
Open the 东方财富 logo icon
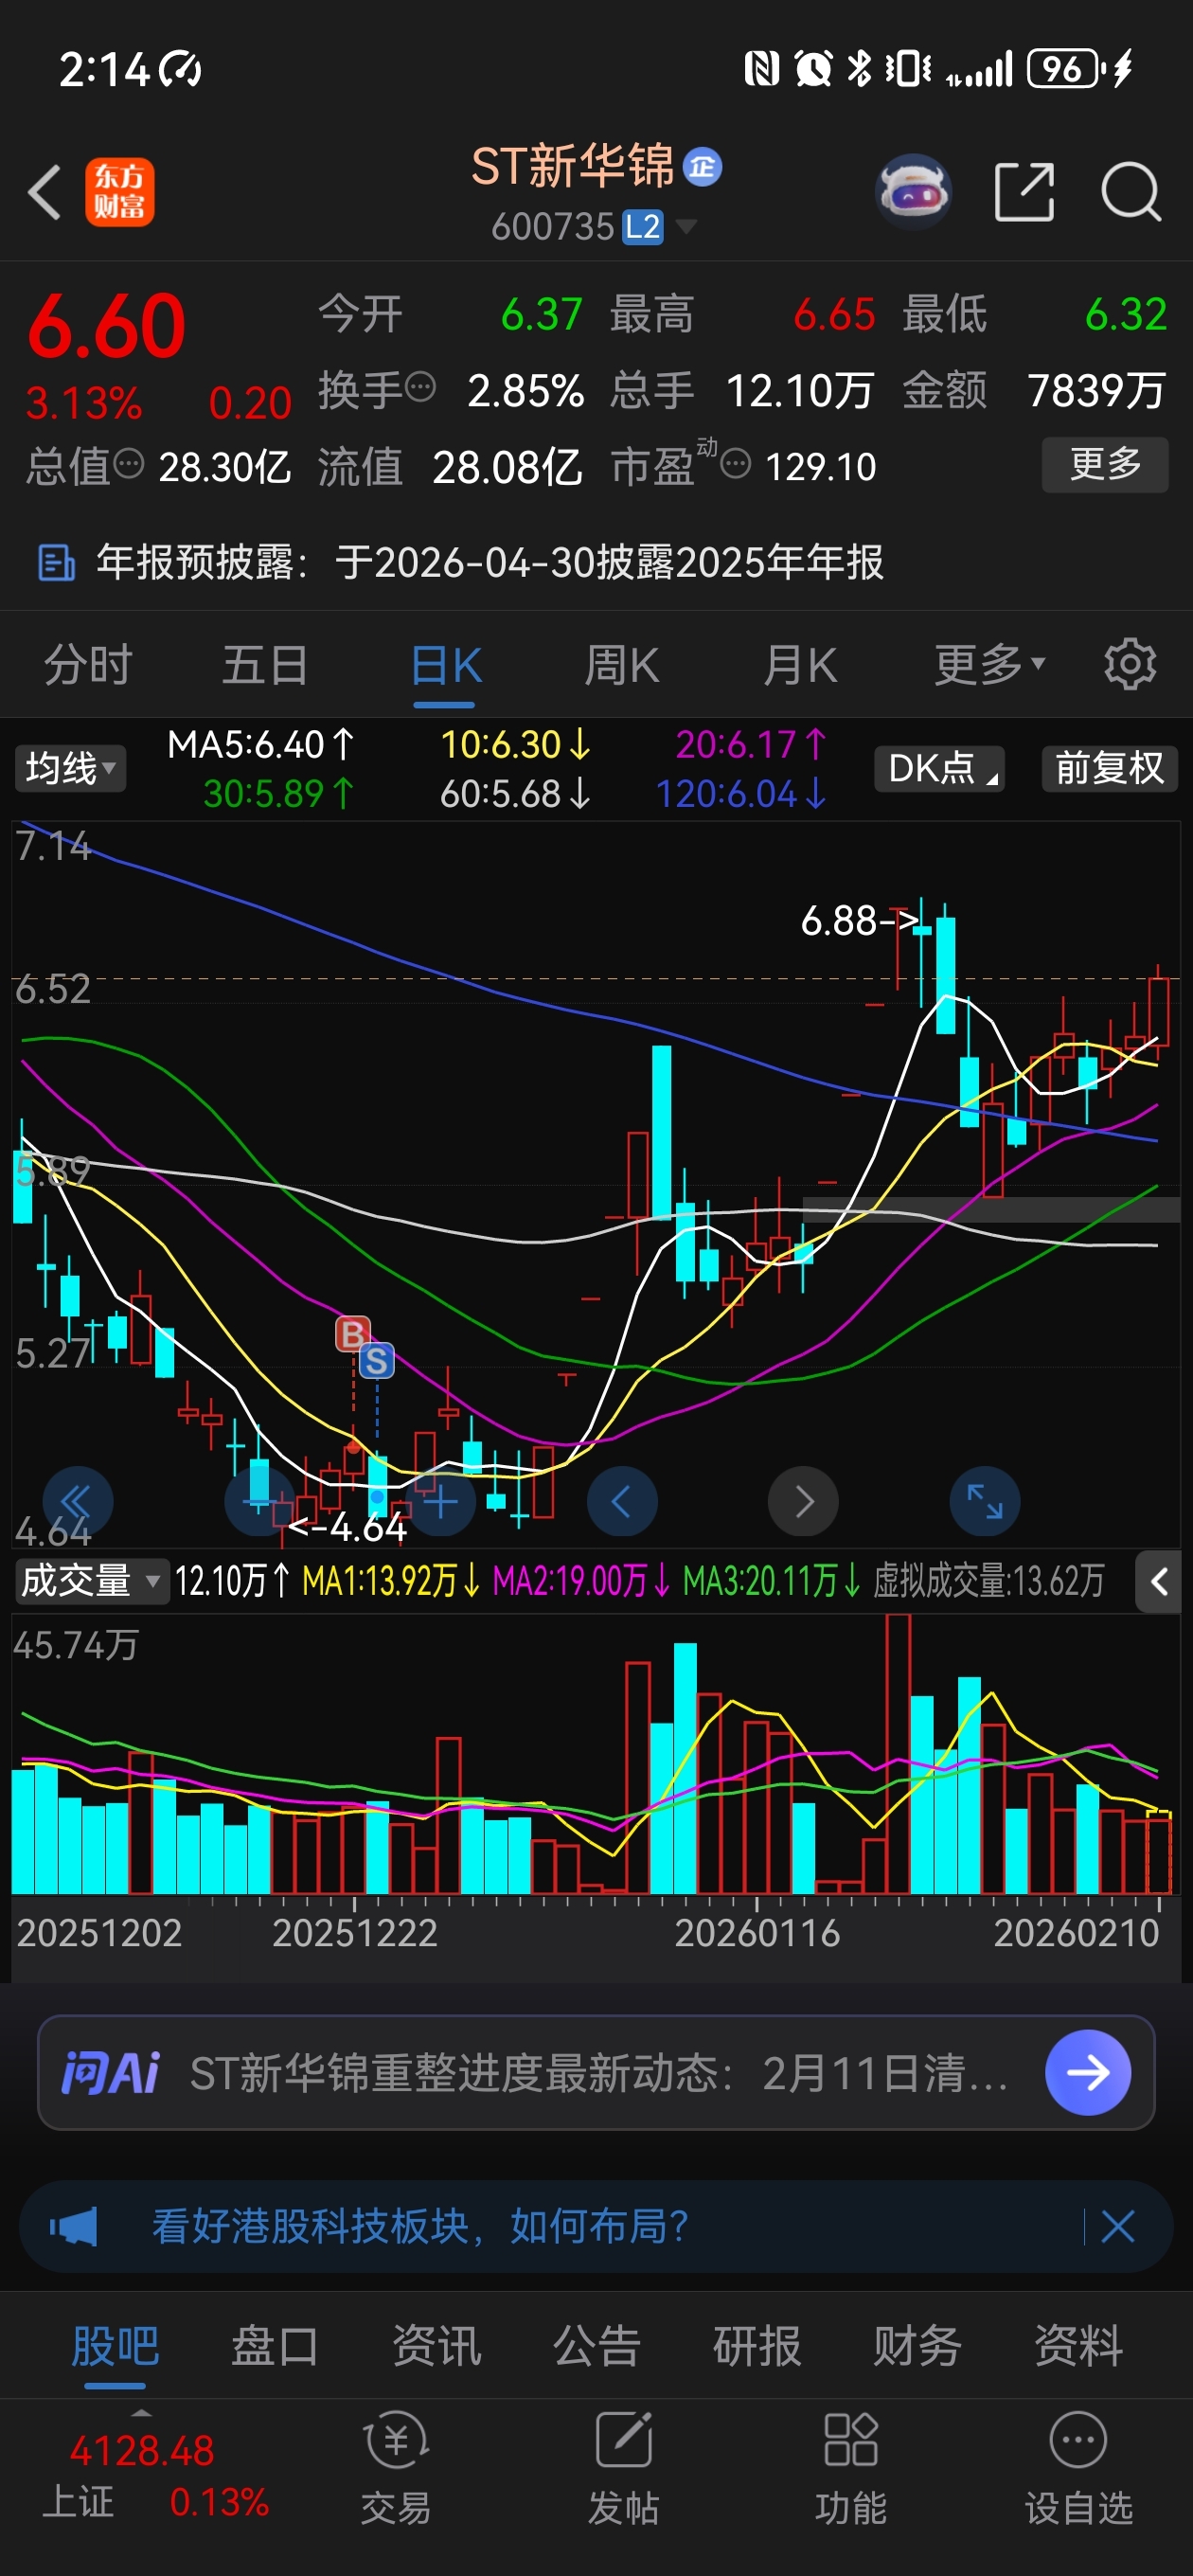click(x=119, y=192)
